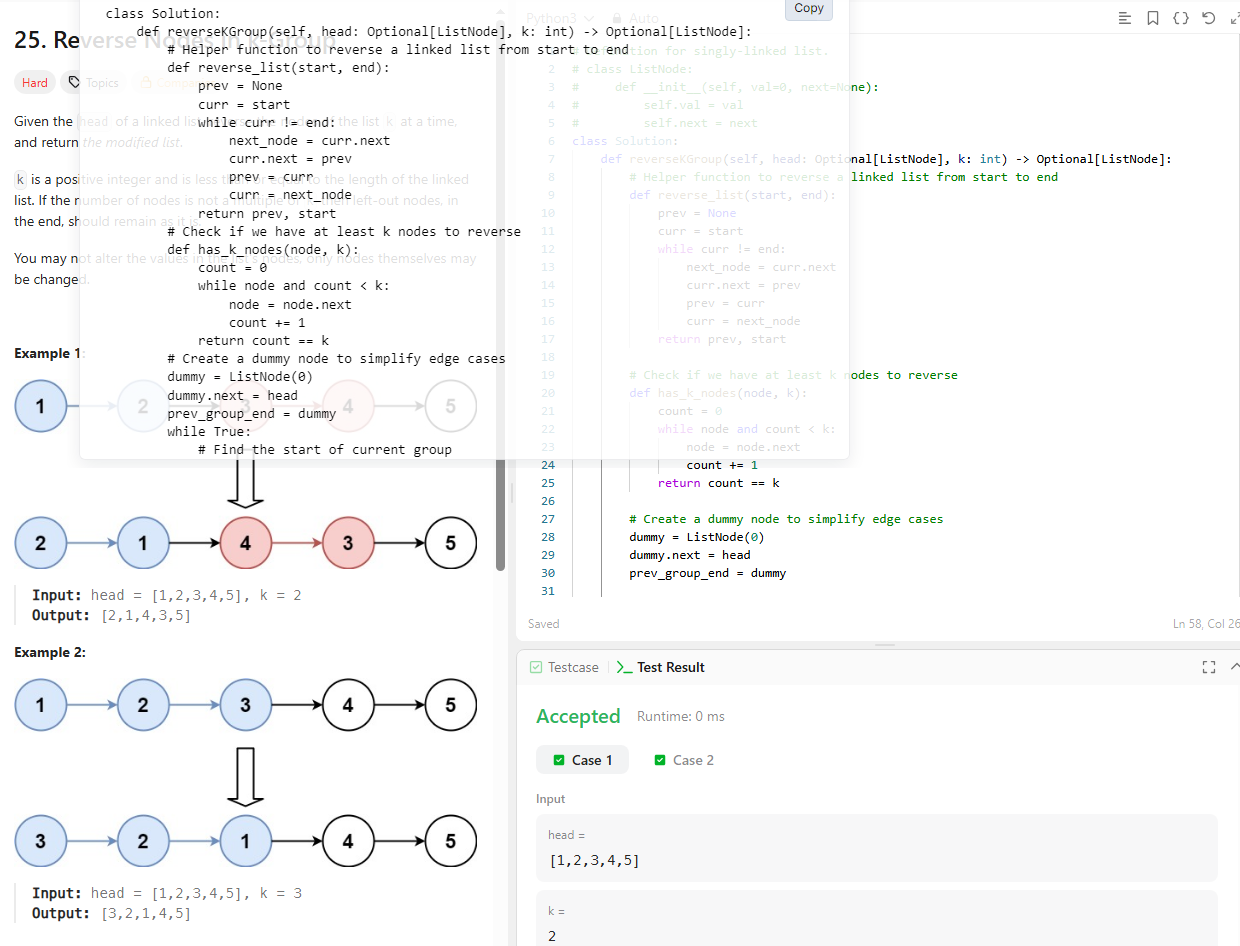Click the horizontal panel resize handle
1240x946 pixels.
coord(884,645)
